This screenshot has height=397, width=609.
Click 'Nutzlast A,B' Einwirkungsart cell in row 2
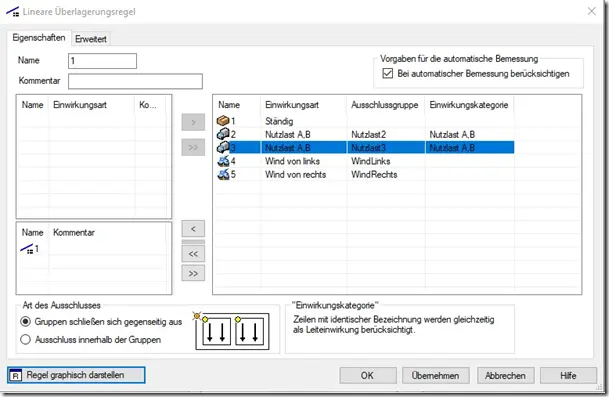click(287, 134)
